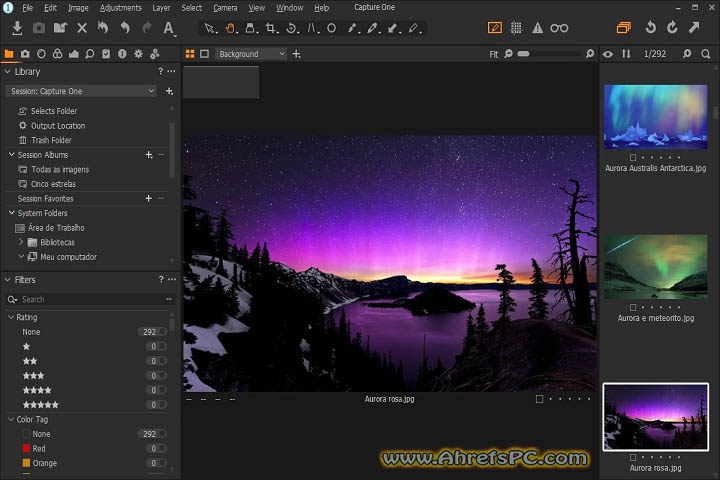Select the Spot removal circle tool

coord(331,28)
